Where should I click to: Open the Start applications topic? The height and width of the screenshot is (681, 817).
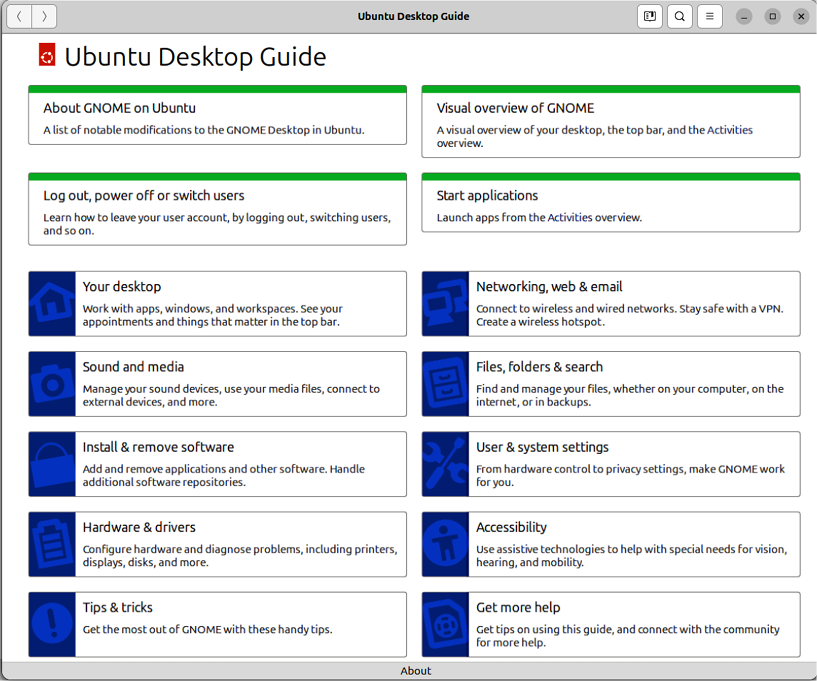pos(487,196)
